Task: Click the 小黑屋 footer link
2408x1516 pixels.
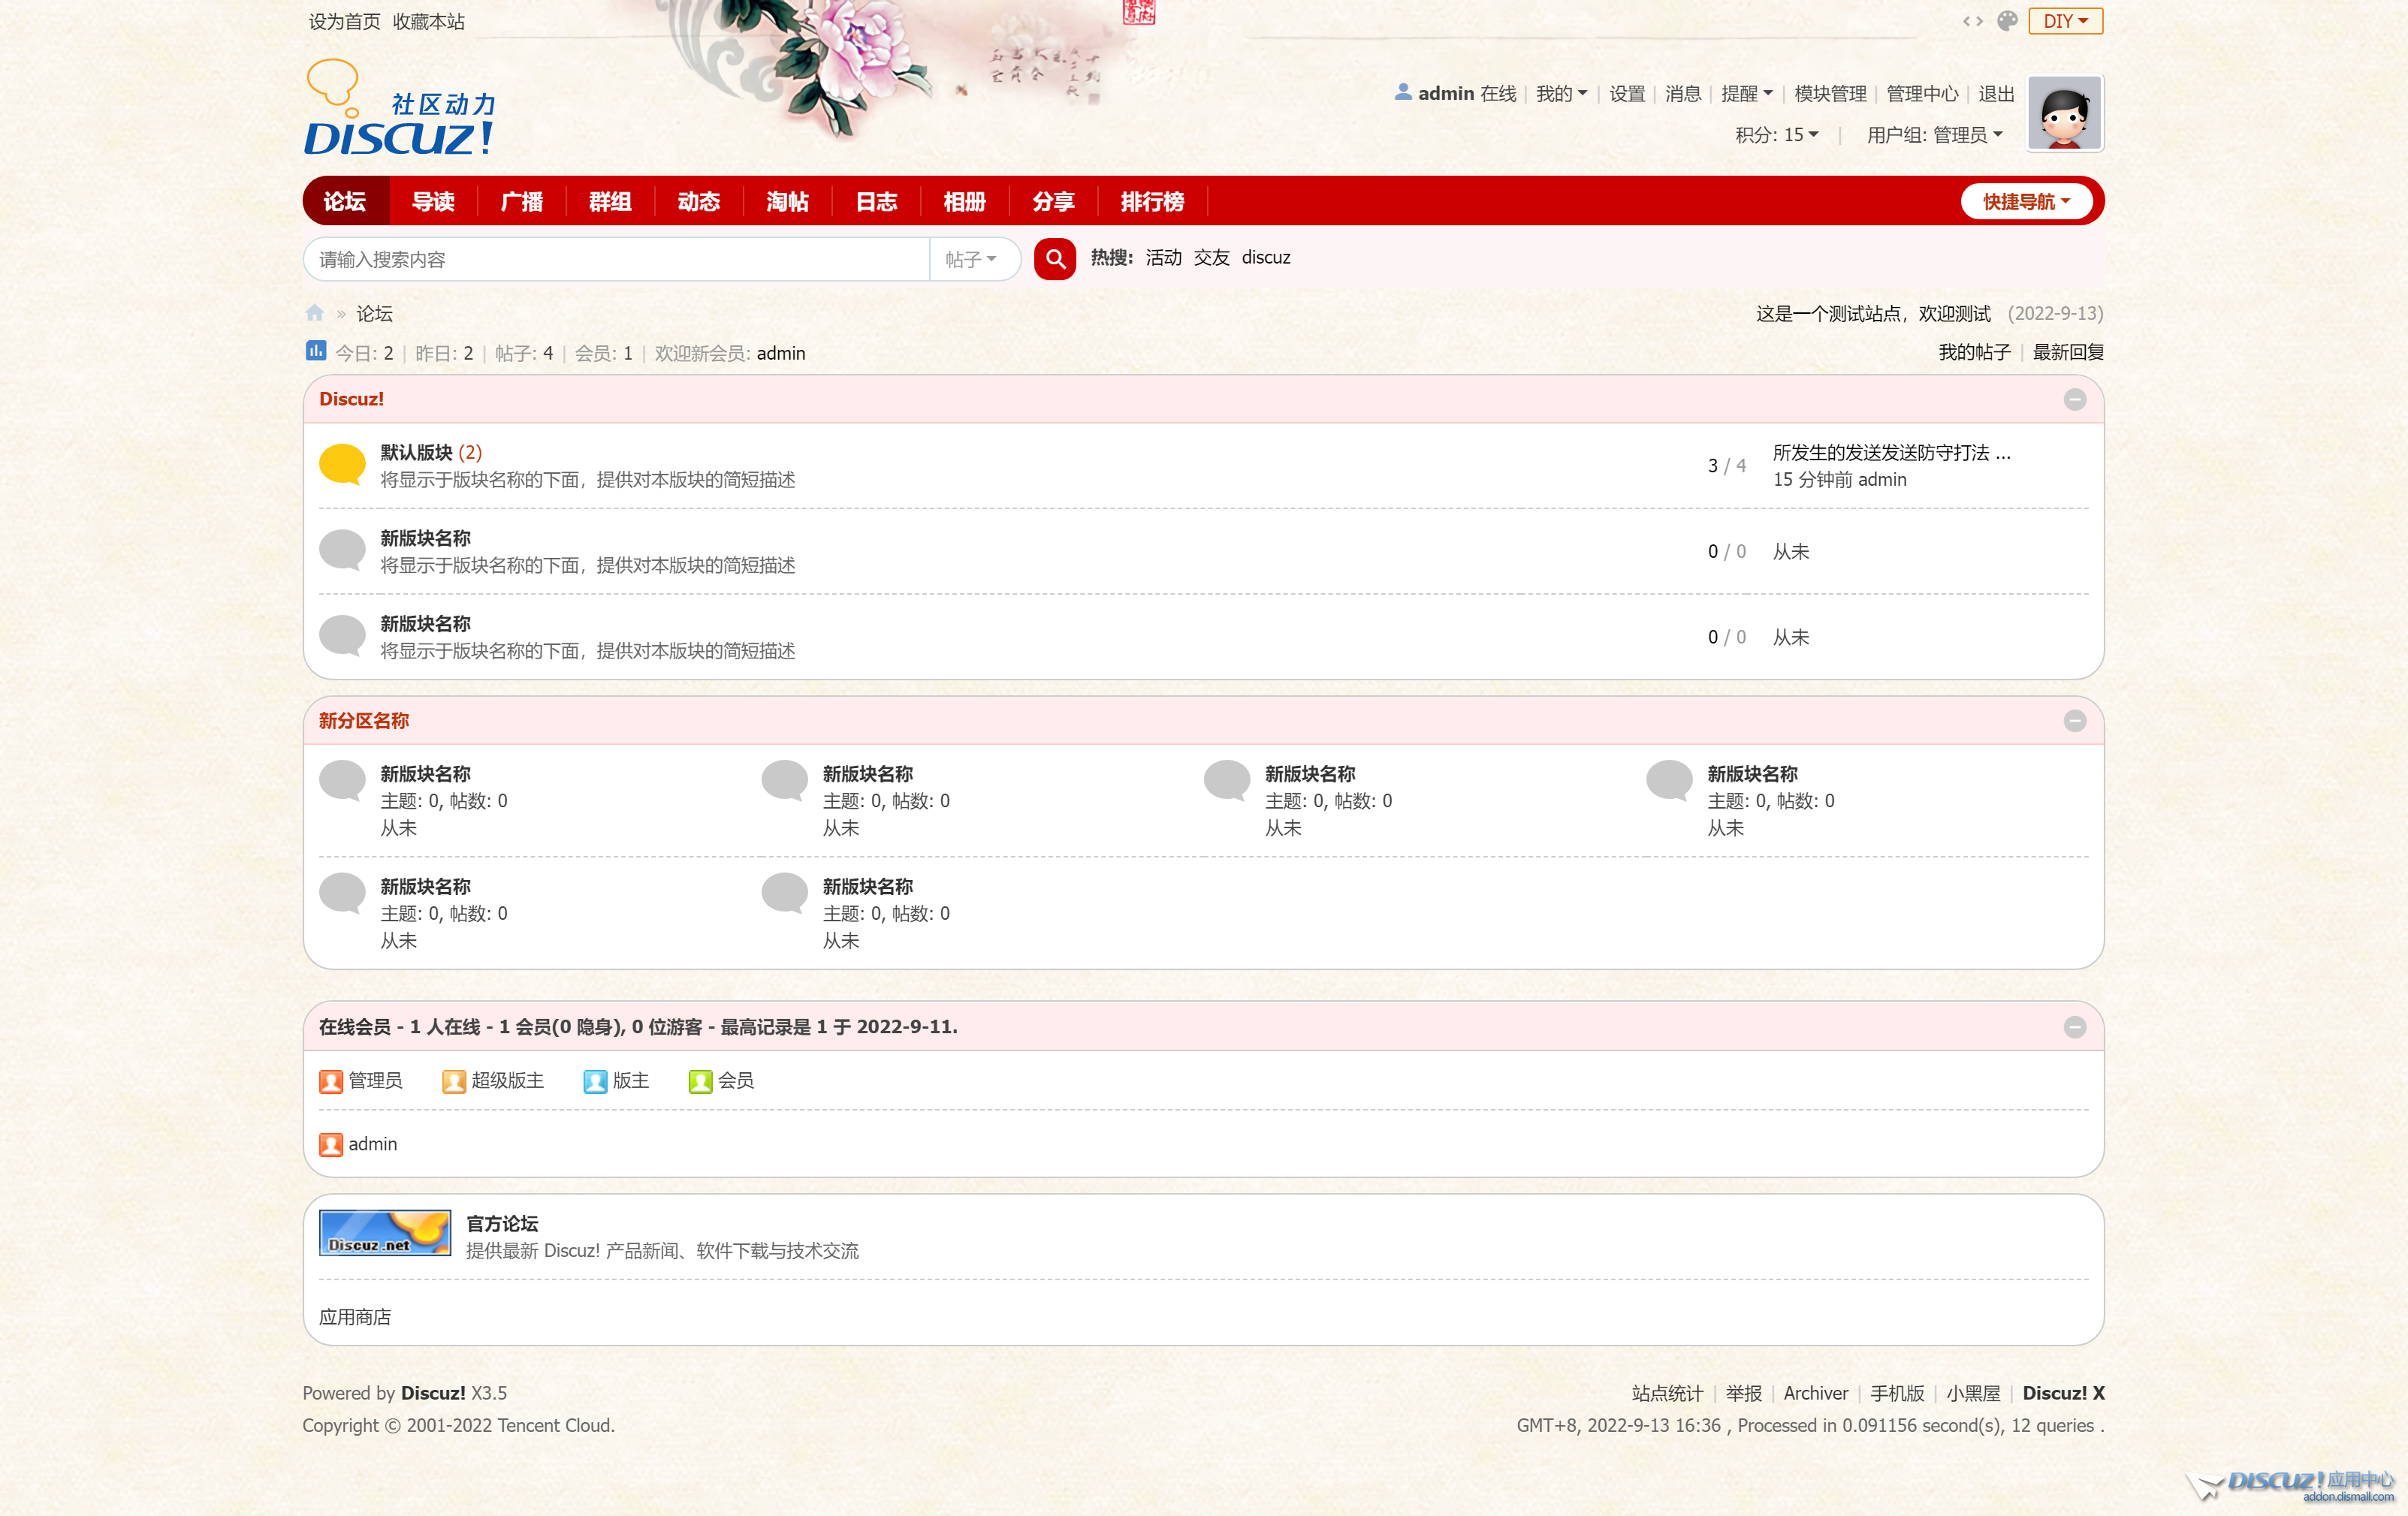Action: 1973,1393
